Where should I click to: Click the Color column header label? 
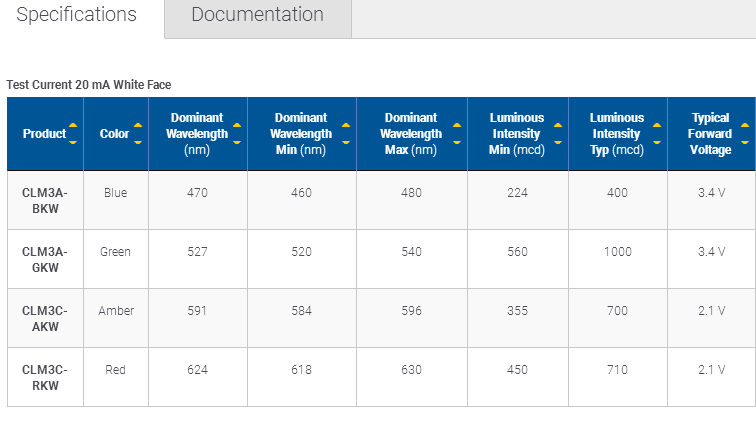114,134
